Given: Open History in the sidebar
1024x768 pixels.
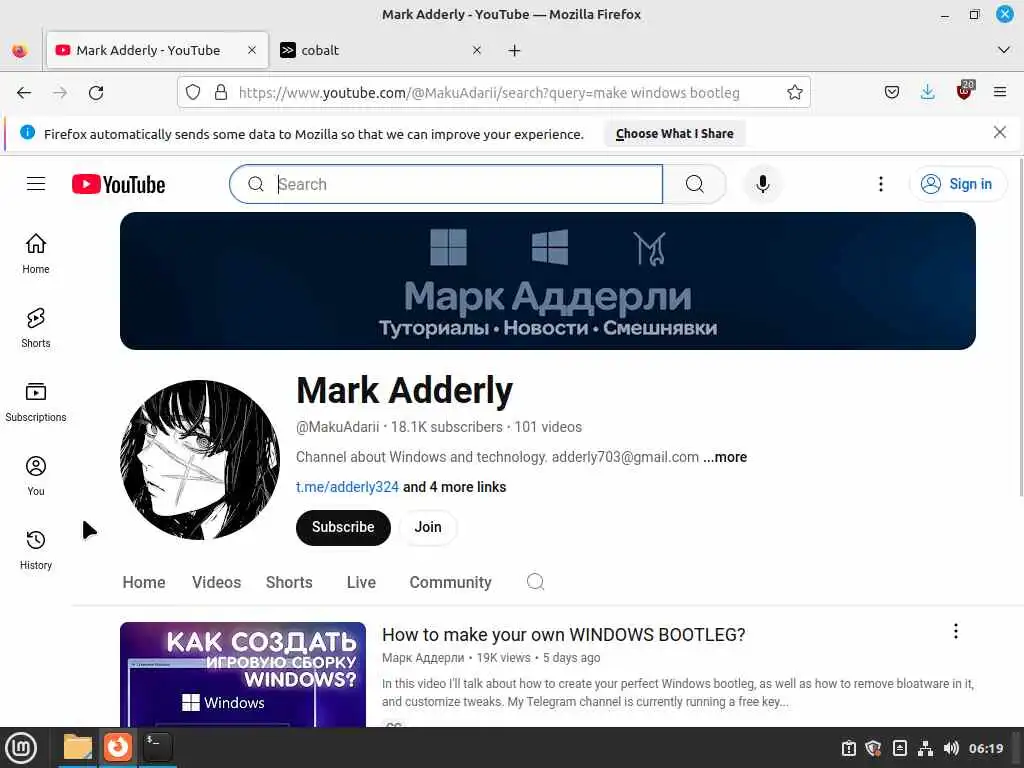Looking at the screenshot, I should pyautogui.click(x=36, y=550).
